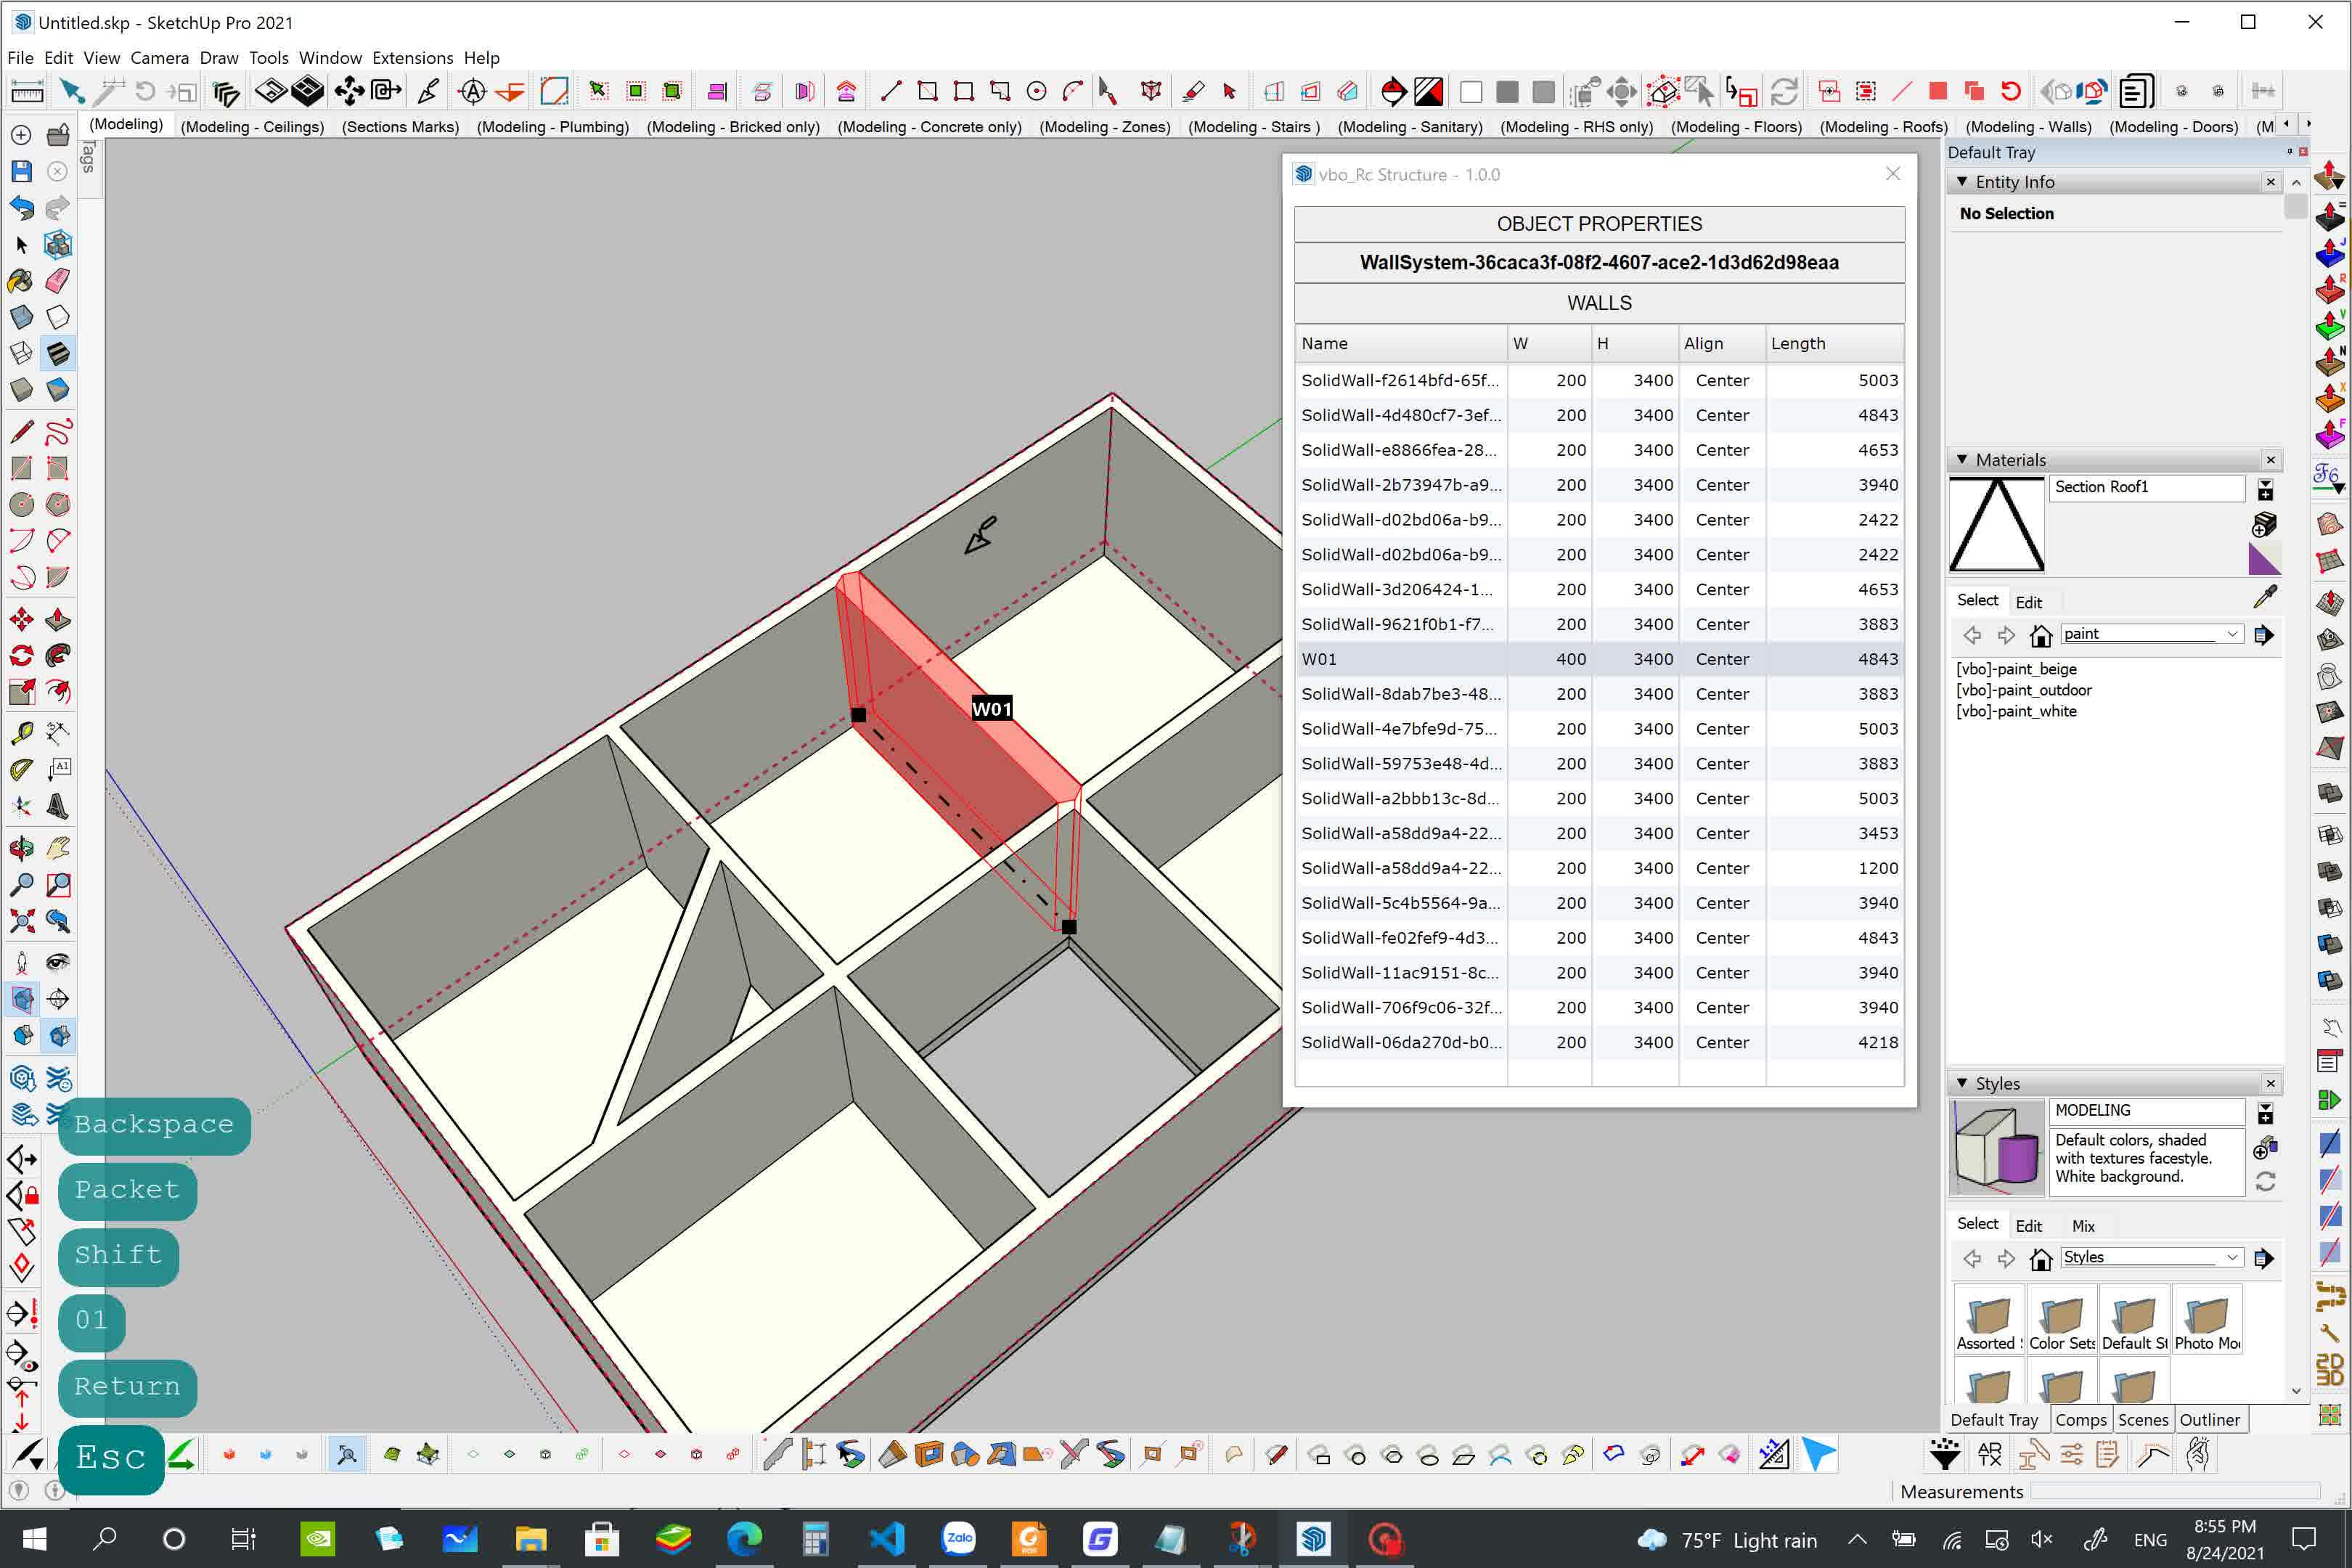The width and height of the screenshot is (2352, 1568).
Task: Select the Tape Measure tool
Action: [21, 733]
